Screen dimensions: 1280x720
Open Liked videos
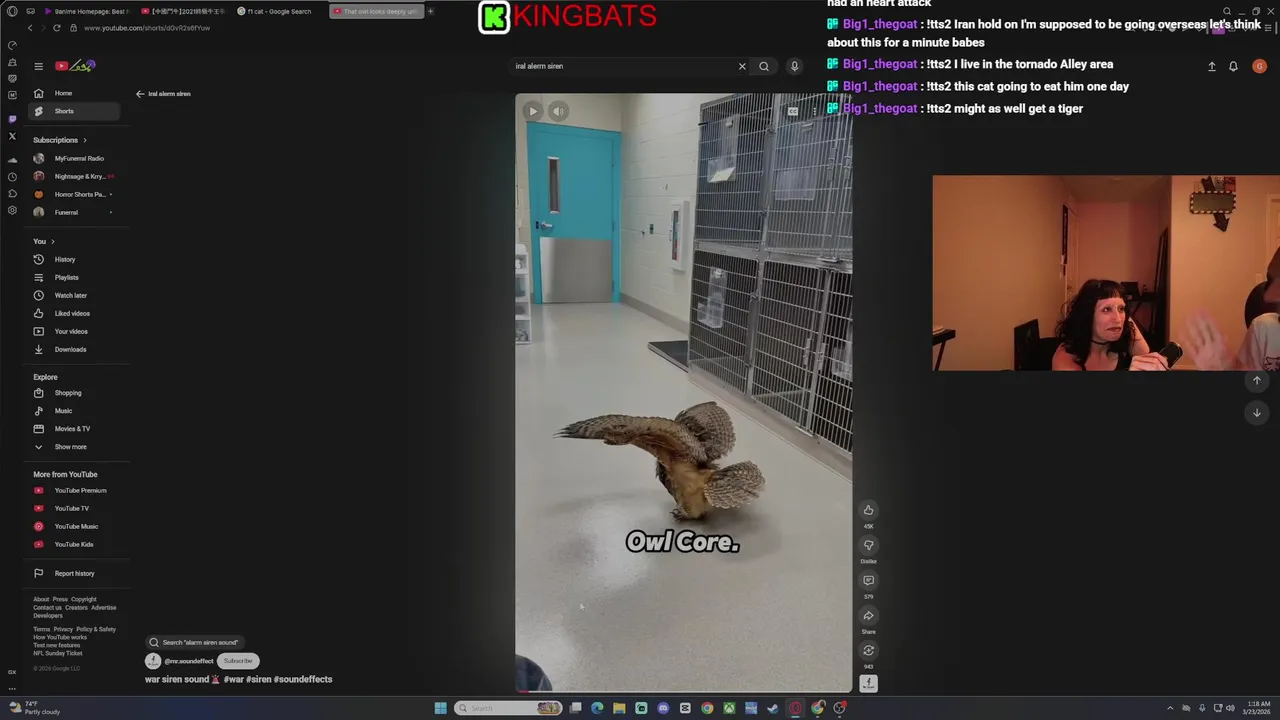[x=72, y=313]
